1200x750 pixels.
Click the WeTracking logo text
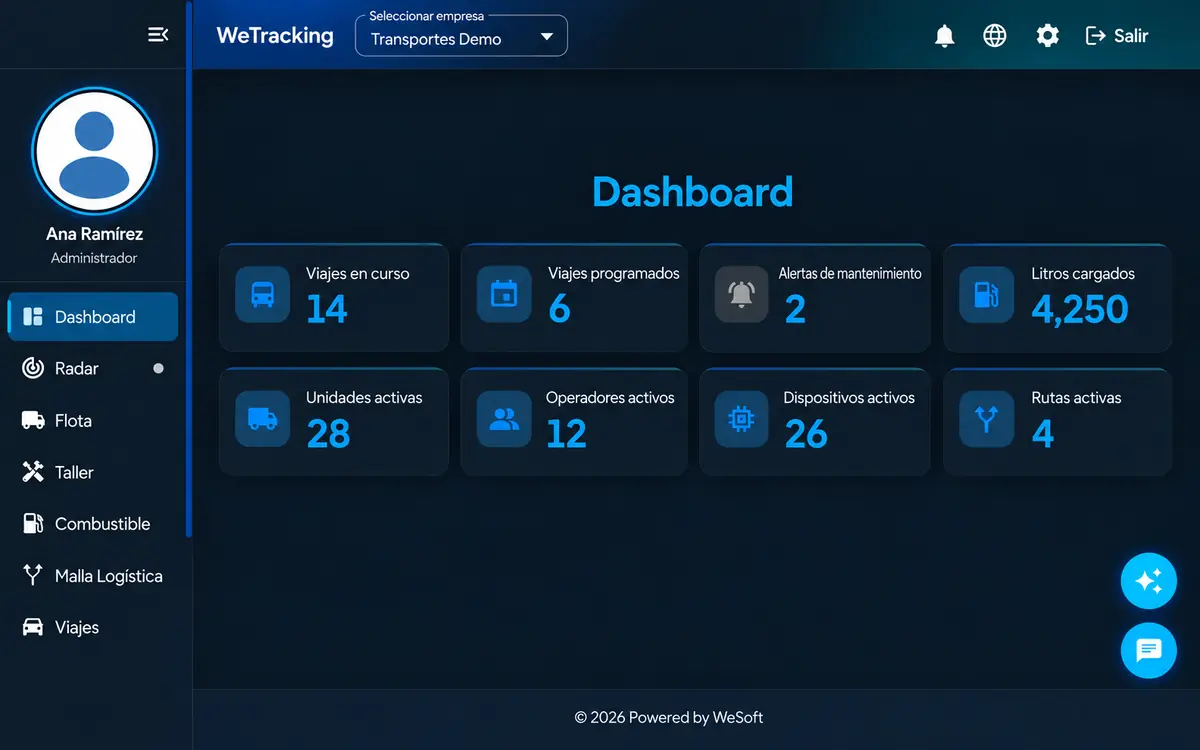click(275, 35)
